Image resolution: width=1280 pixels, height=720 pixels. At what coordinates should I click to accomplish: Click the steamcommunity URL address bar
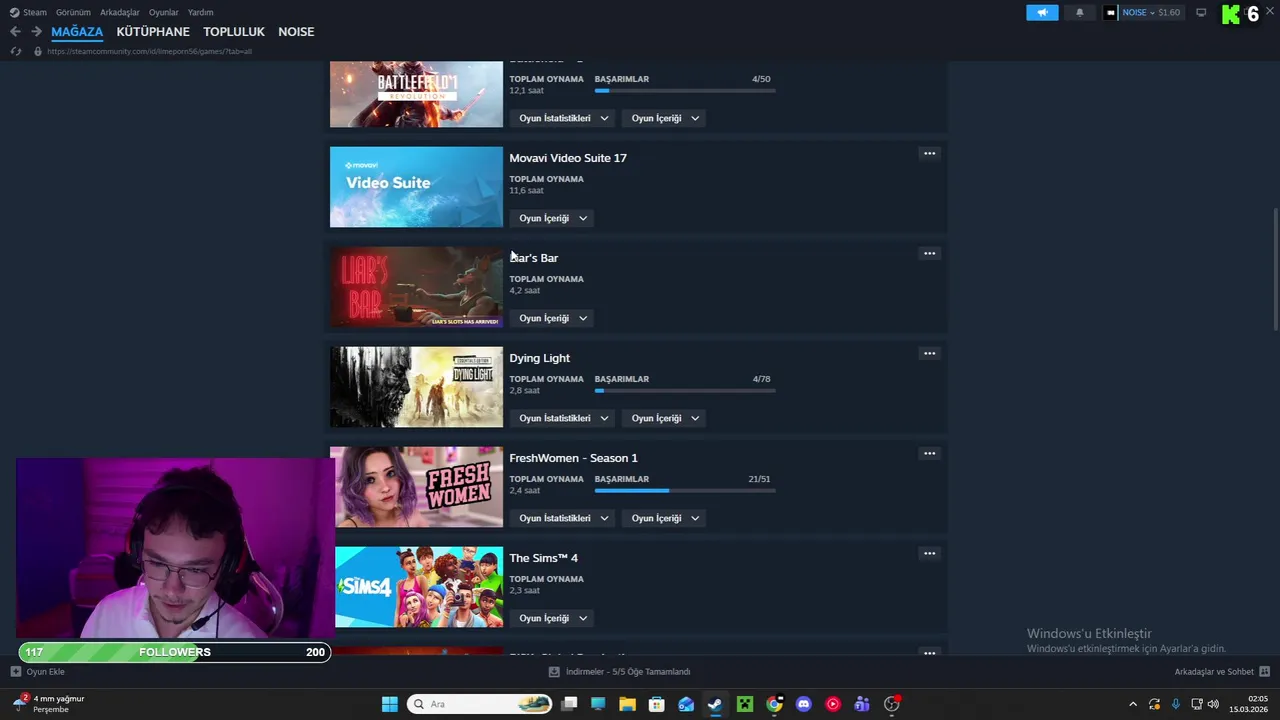coord(150,51)
